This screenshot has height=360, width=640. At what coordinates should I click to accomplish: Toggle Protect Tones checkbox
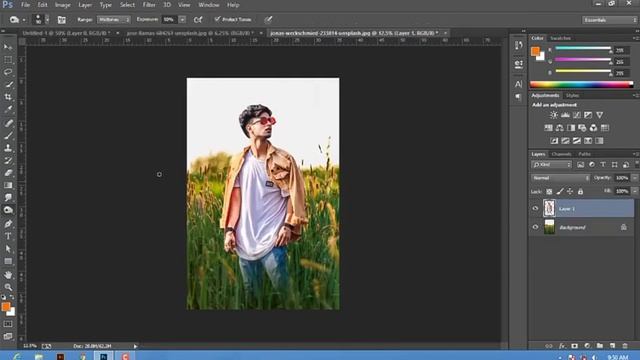217,19
